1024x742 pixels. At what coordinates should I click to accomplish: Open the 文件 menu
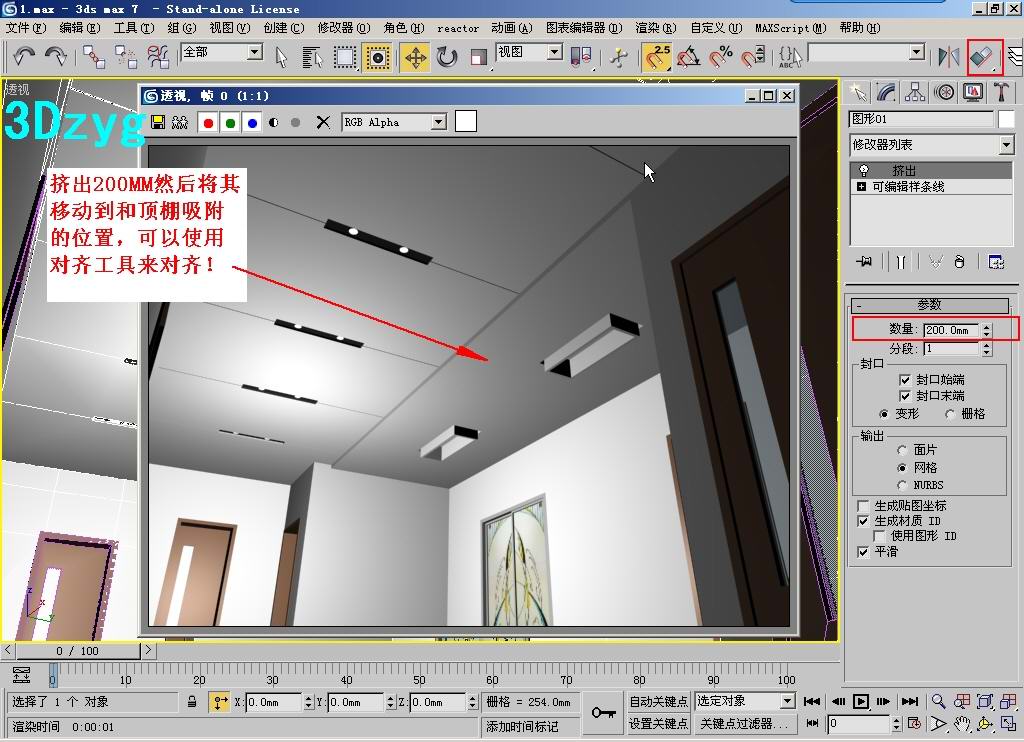point(26,28)
